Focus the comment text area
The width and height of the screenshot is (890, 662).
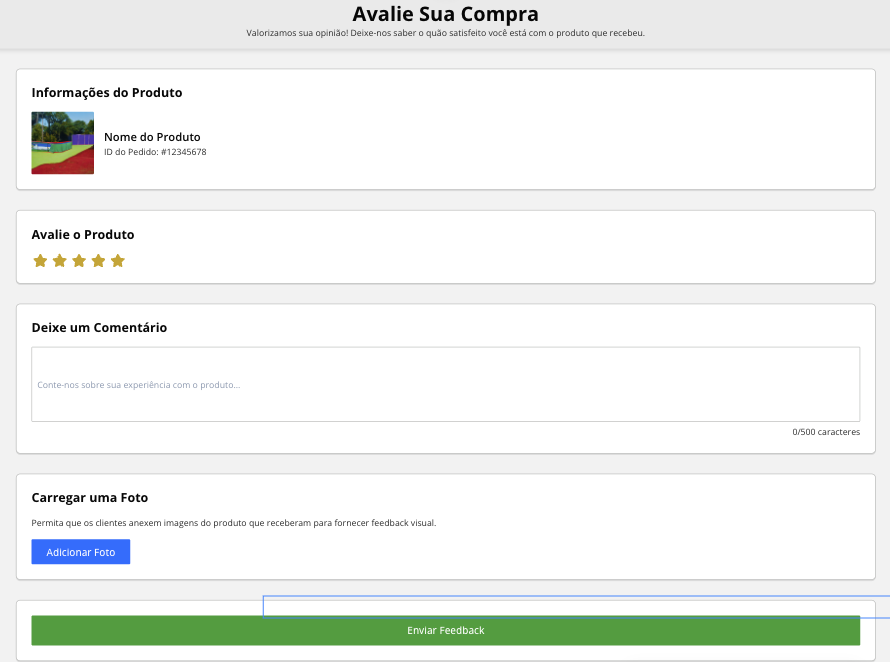tap(446, 384)
